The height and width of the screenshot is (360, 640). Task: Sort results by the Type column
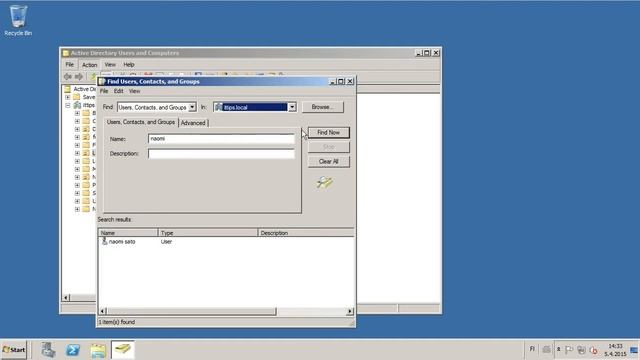tap(208, 233)
